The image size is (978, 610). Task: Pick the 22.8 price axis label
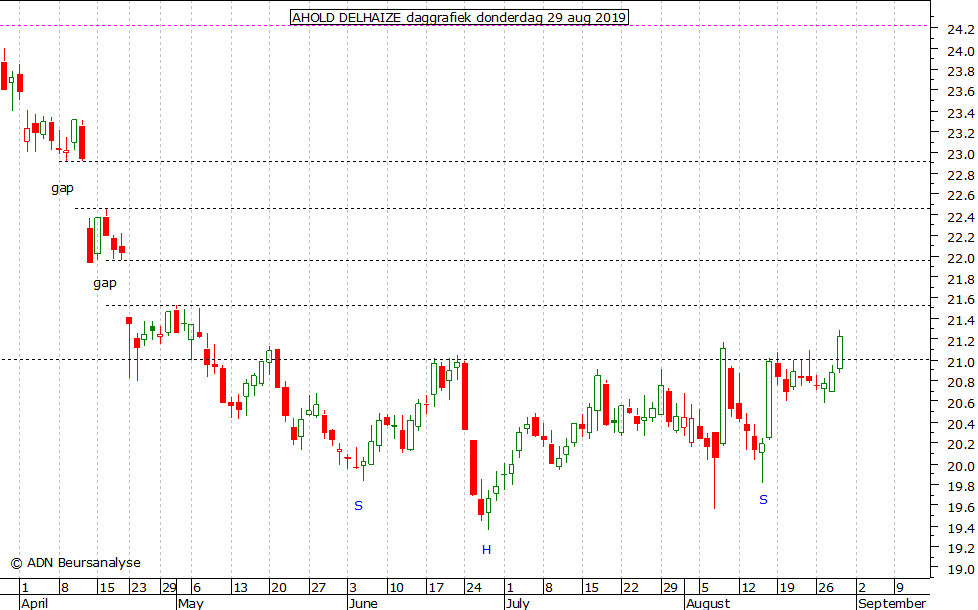961,176
